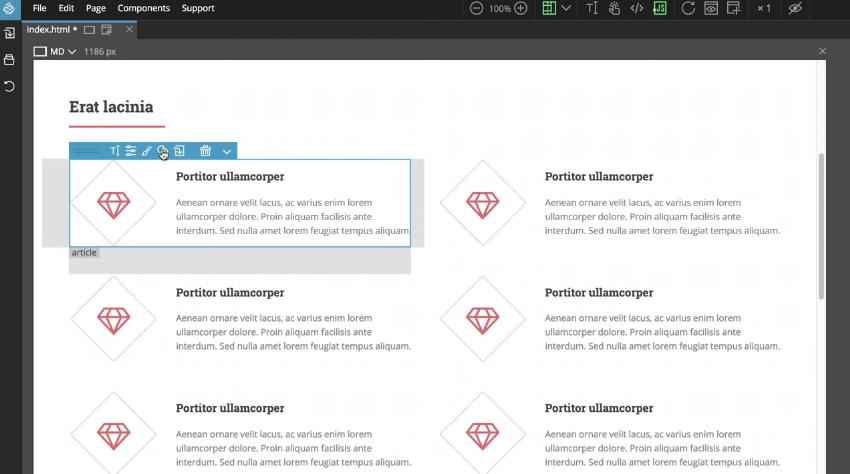Click the zoom out minus icon

tap(476, 8)
